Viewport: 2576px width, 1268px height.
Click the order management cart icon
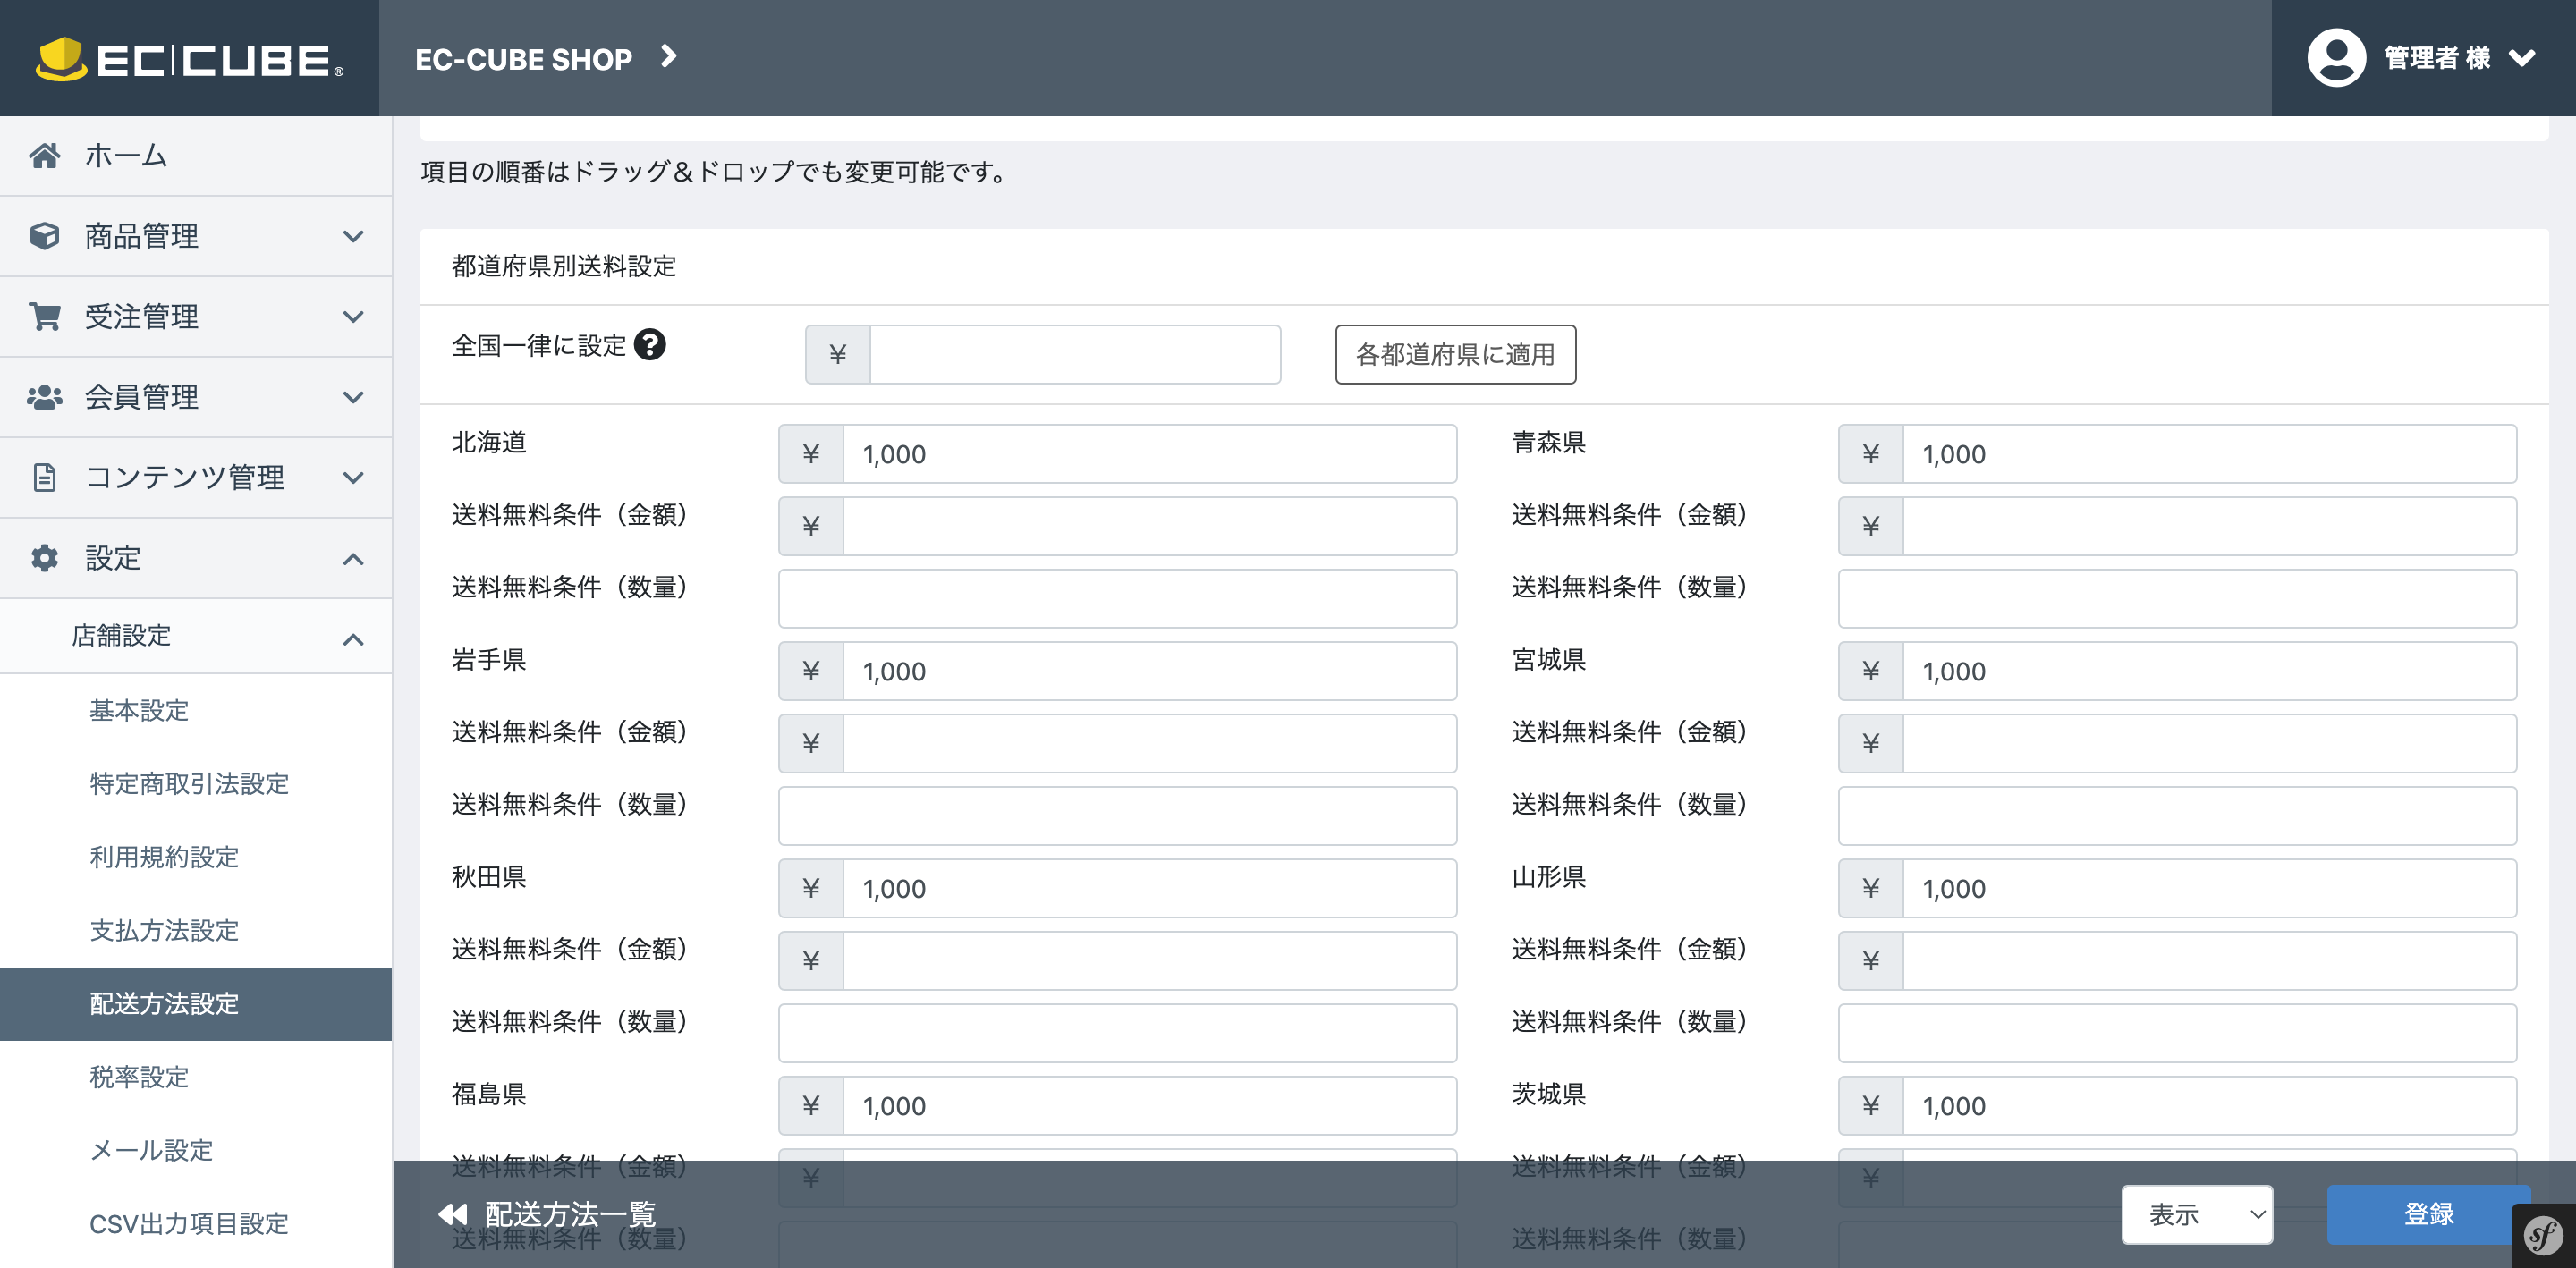pos(44,316)
